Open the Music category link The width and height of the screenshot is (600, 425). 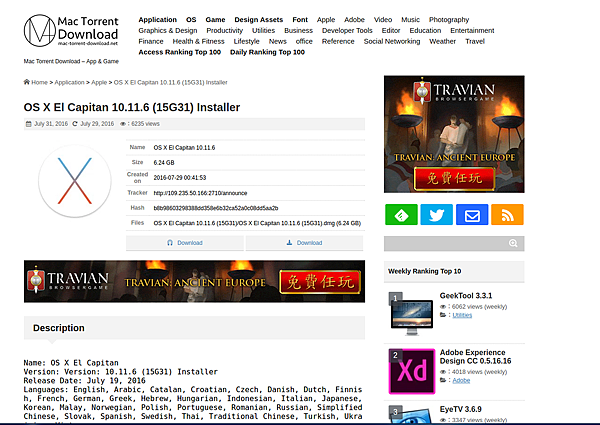pos(411,20)
